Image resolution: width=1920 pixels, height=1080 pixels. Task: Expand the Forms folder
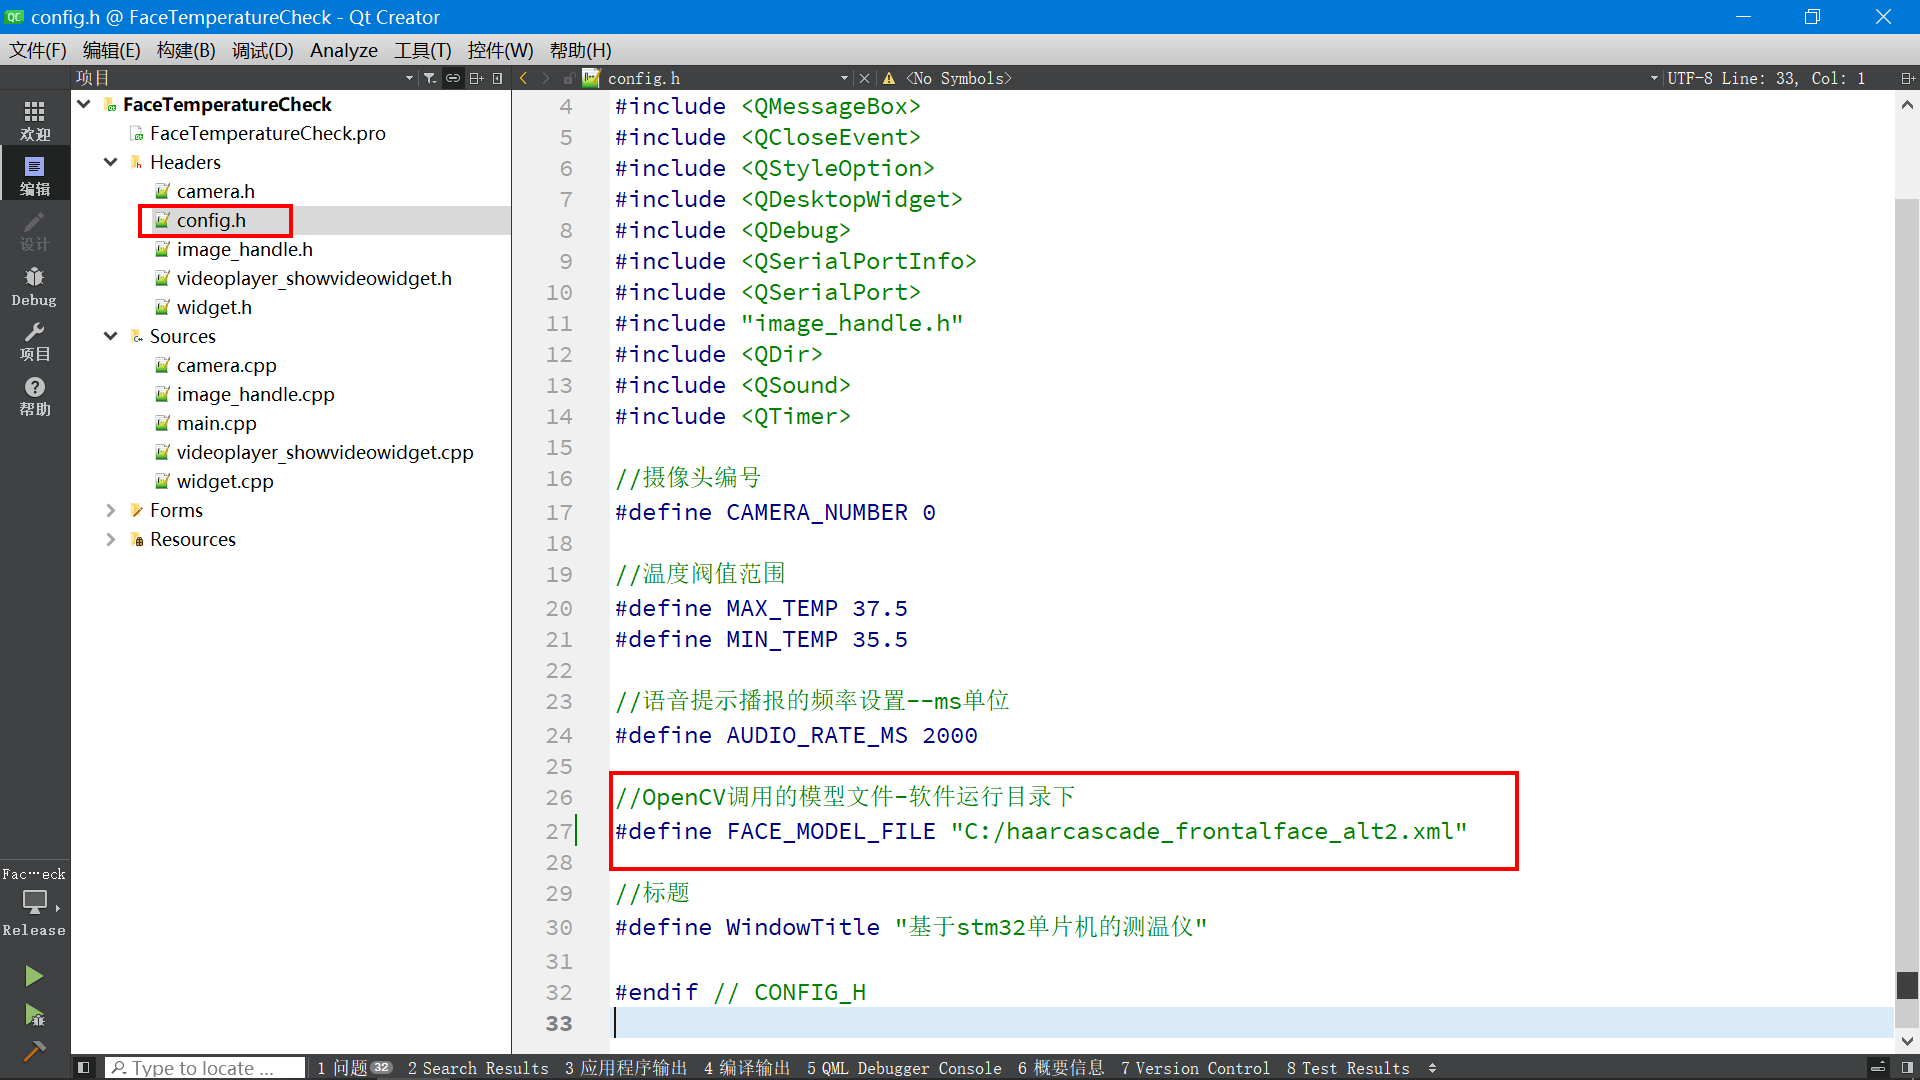pos(111,511)
